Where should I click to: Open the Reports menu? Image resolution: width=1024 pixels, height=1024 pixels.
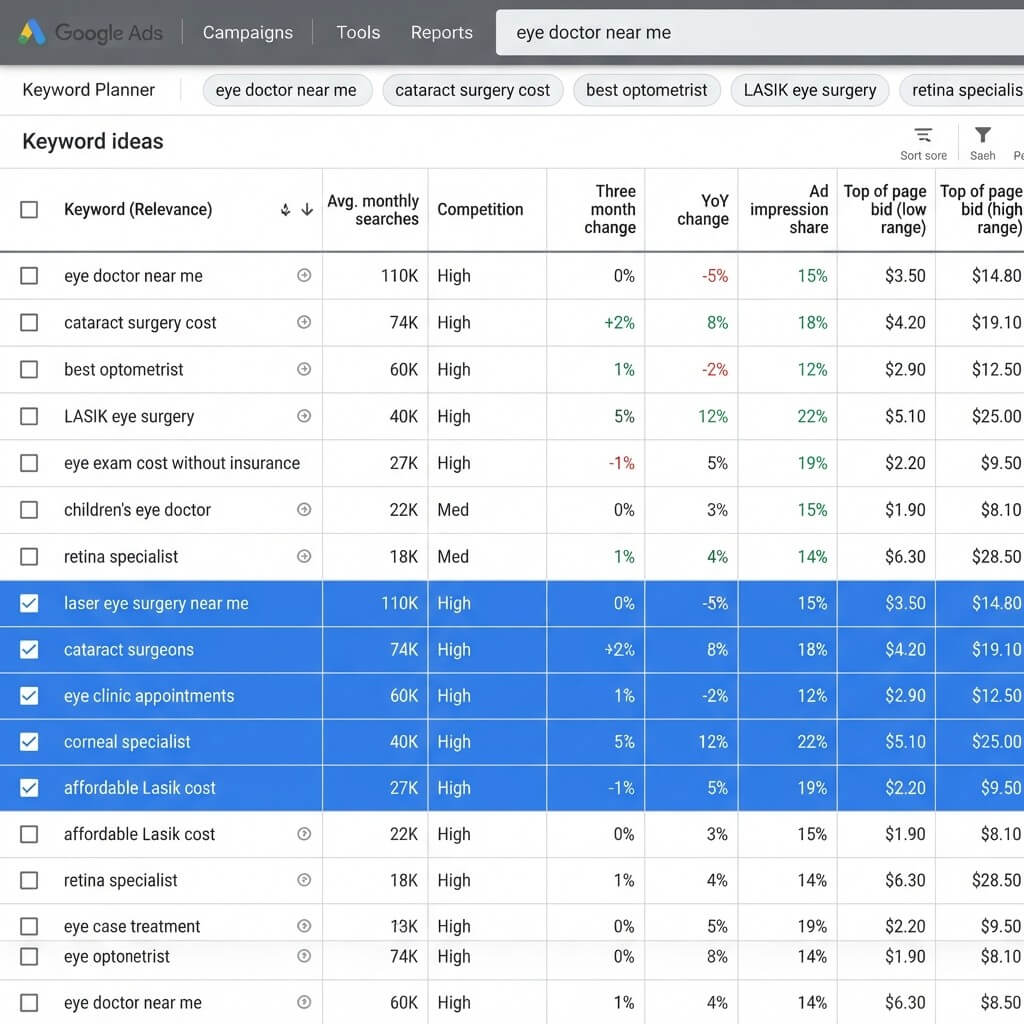point(441,32)
